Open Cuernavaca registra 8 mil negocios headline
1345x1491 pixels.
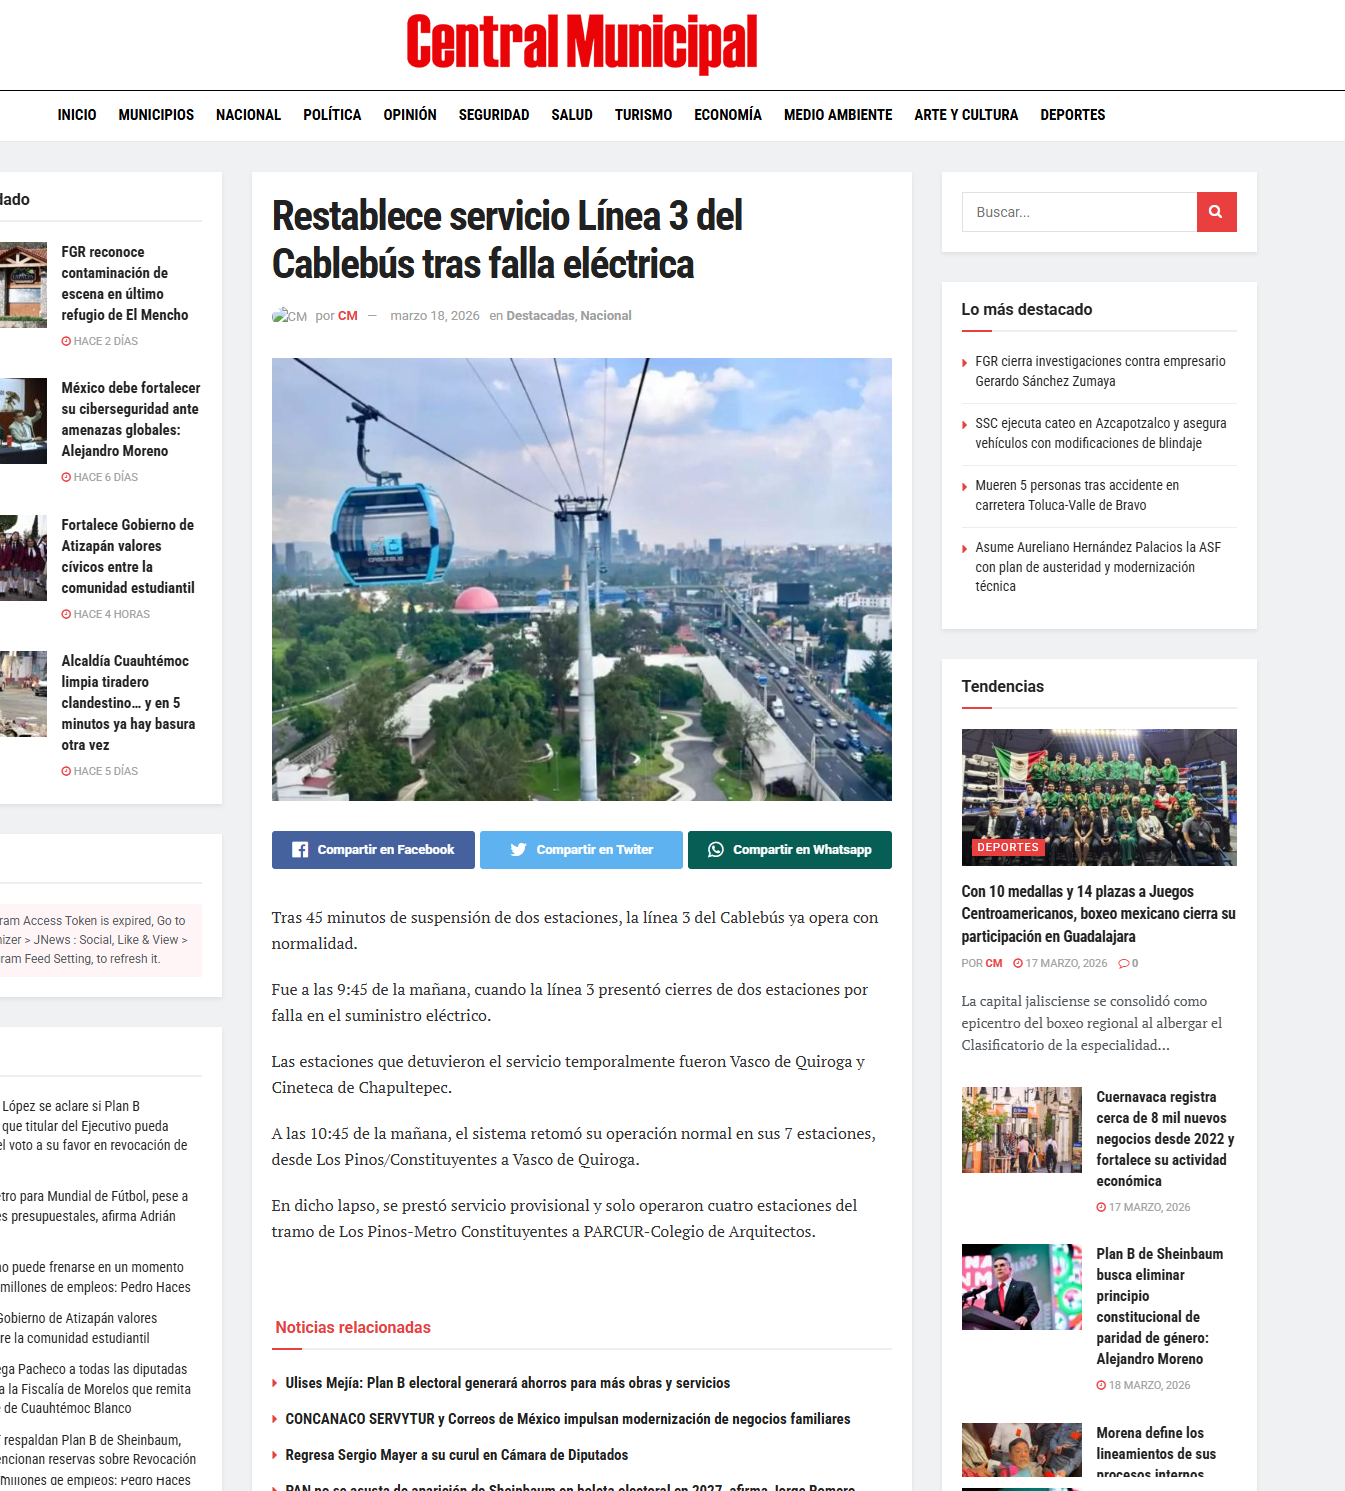pos(1165,1139)
